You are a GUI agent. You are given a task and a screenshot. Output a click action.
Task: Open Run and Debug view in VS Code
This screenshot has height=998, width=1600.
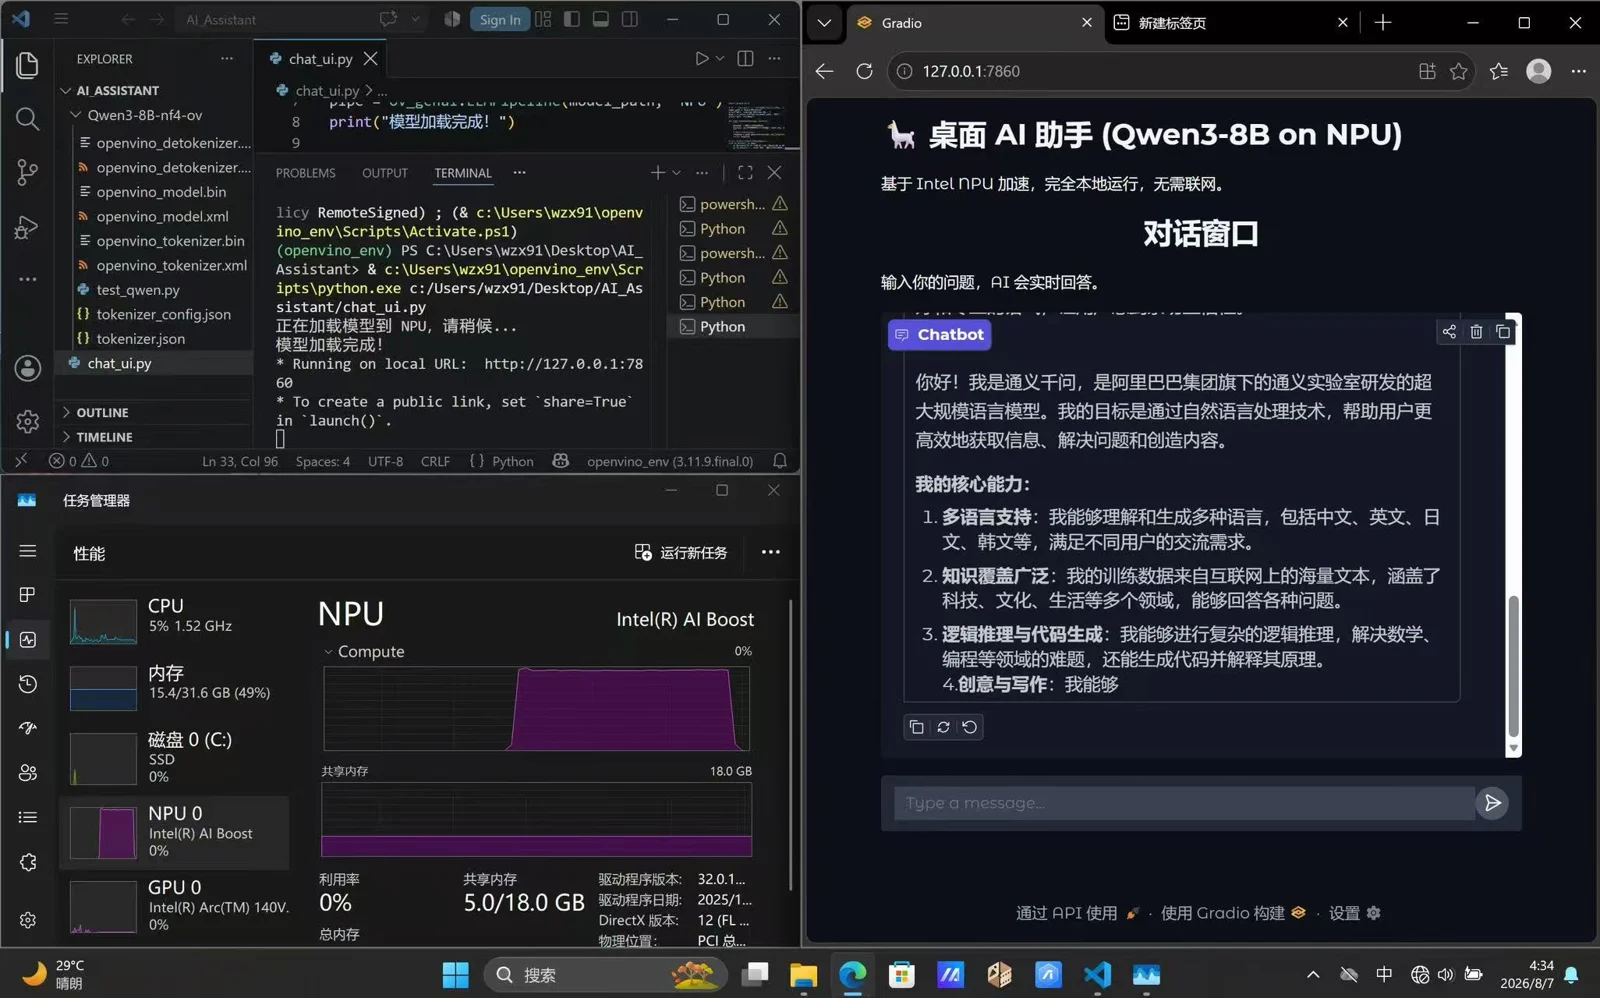(x=28, y=227)
